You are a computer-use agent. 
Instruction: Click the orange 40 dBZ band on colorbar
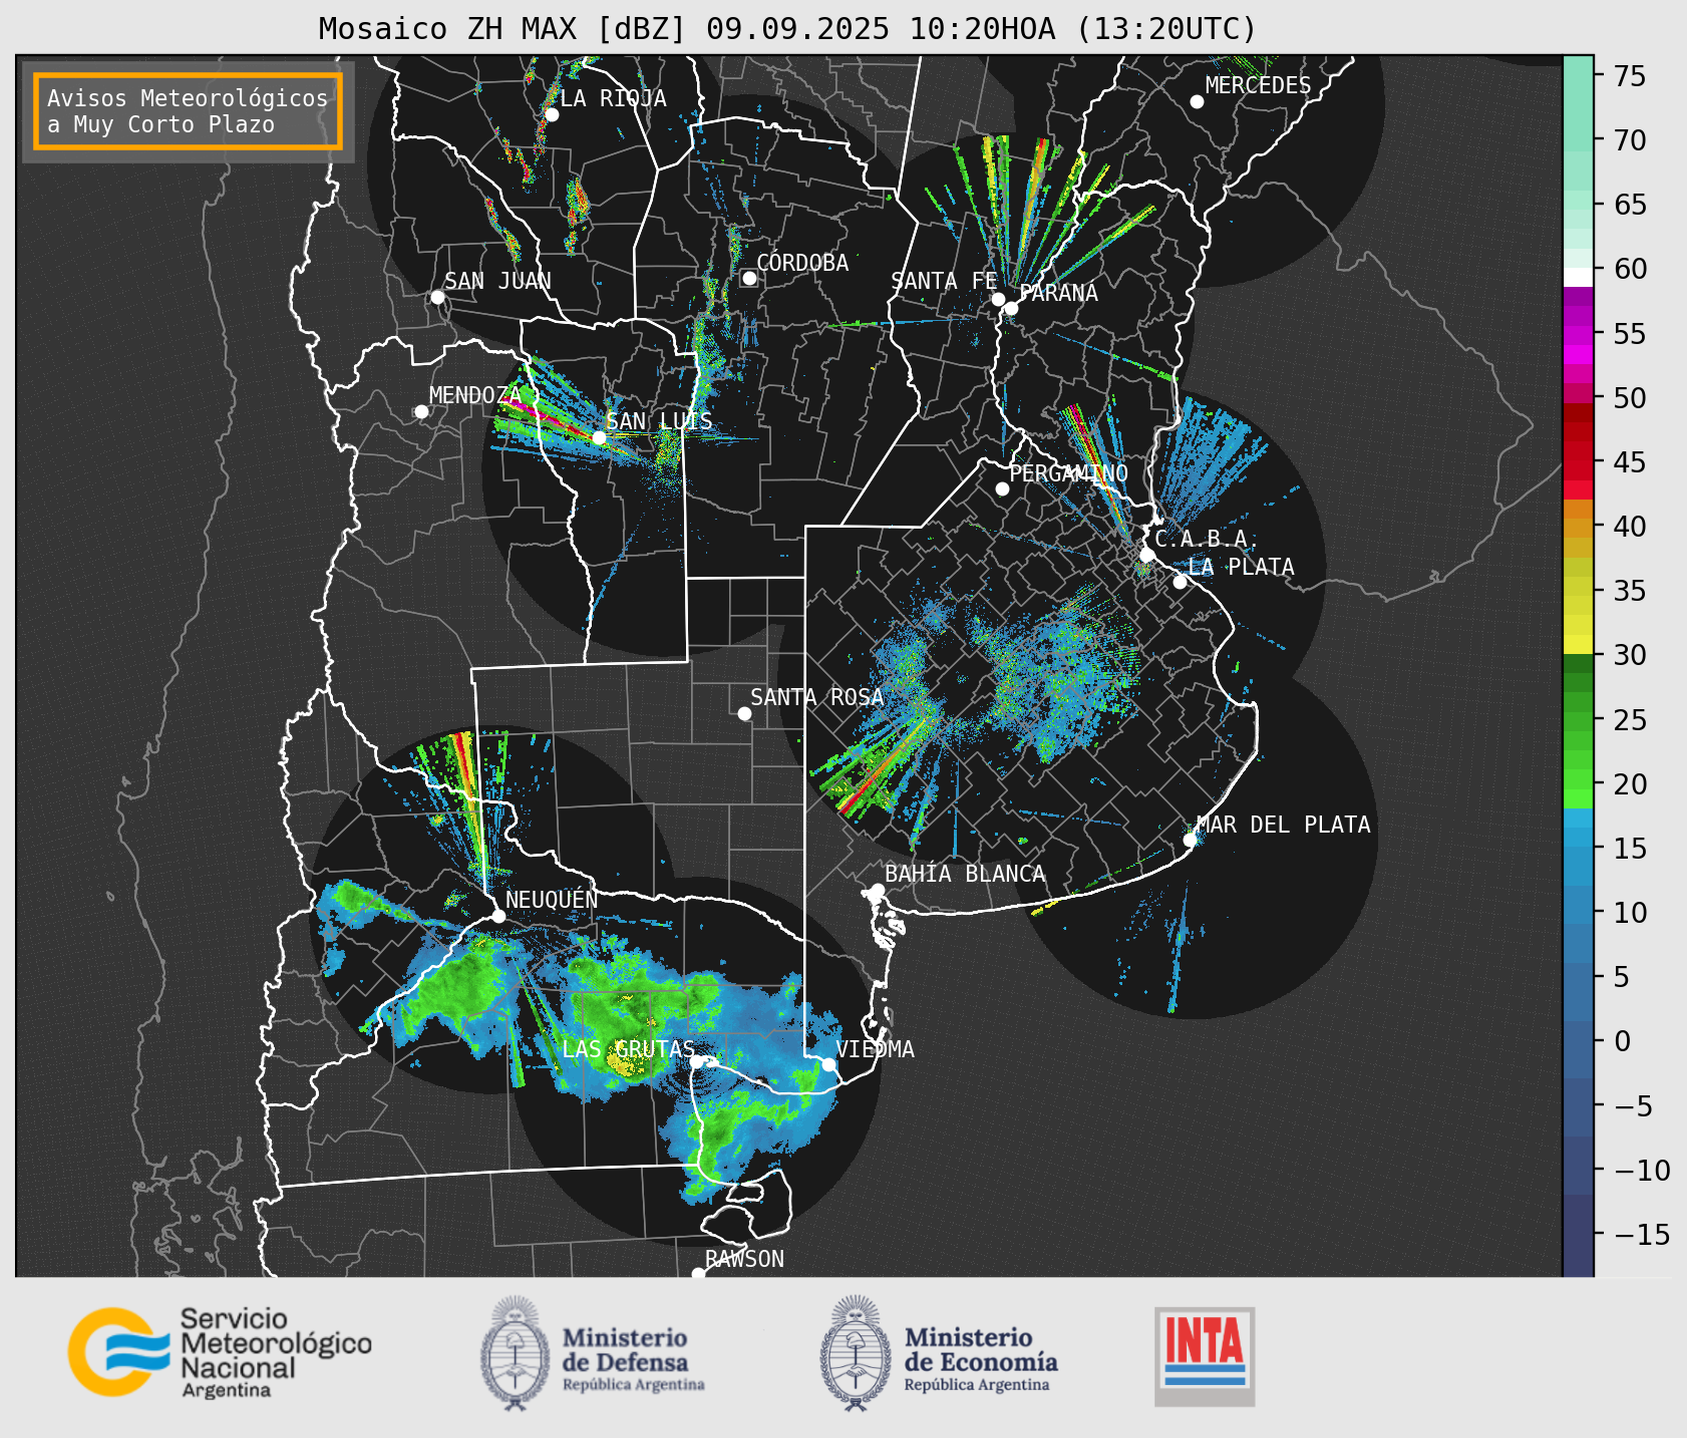point(1578,527)
